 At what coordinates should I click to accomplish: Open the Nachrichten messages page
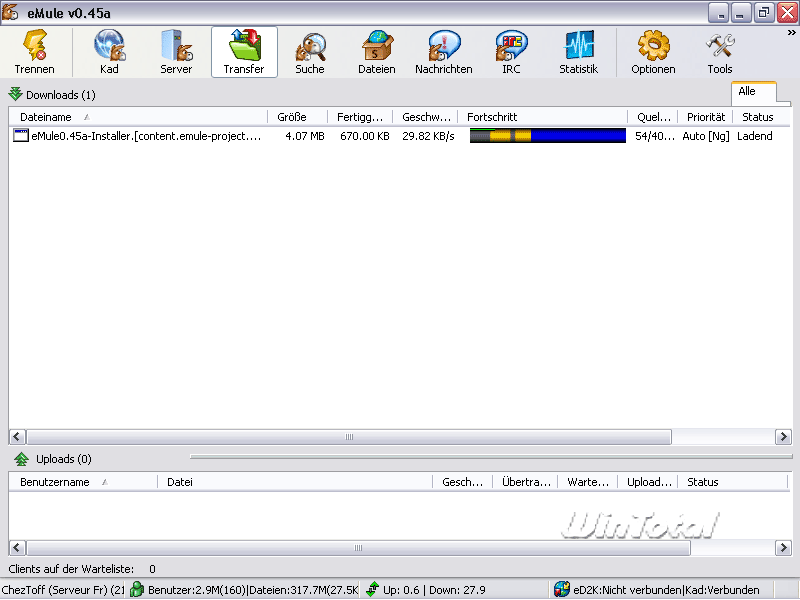click(x=444, y=52)
